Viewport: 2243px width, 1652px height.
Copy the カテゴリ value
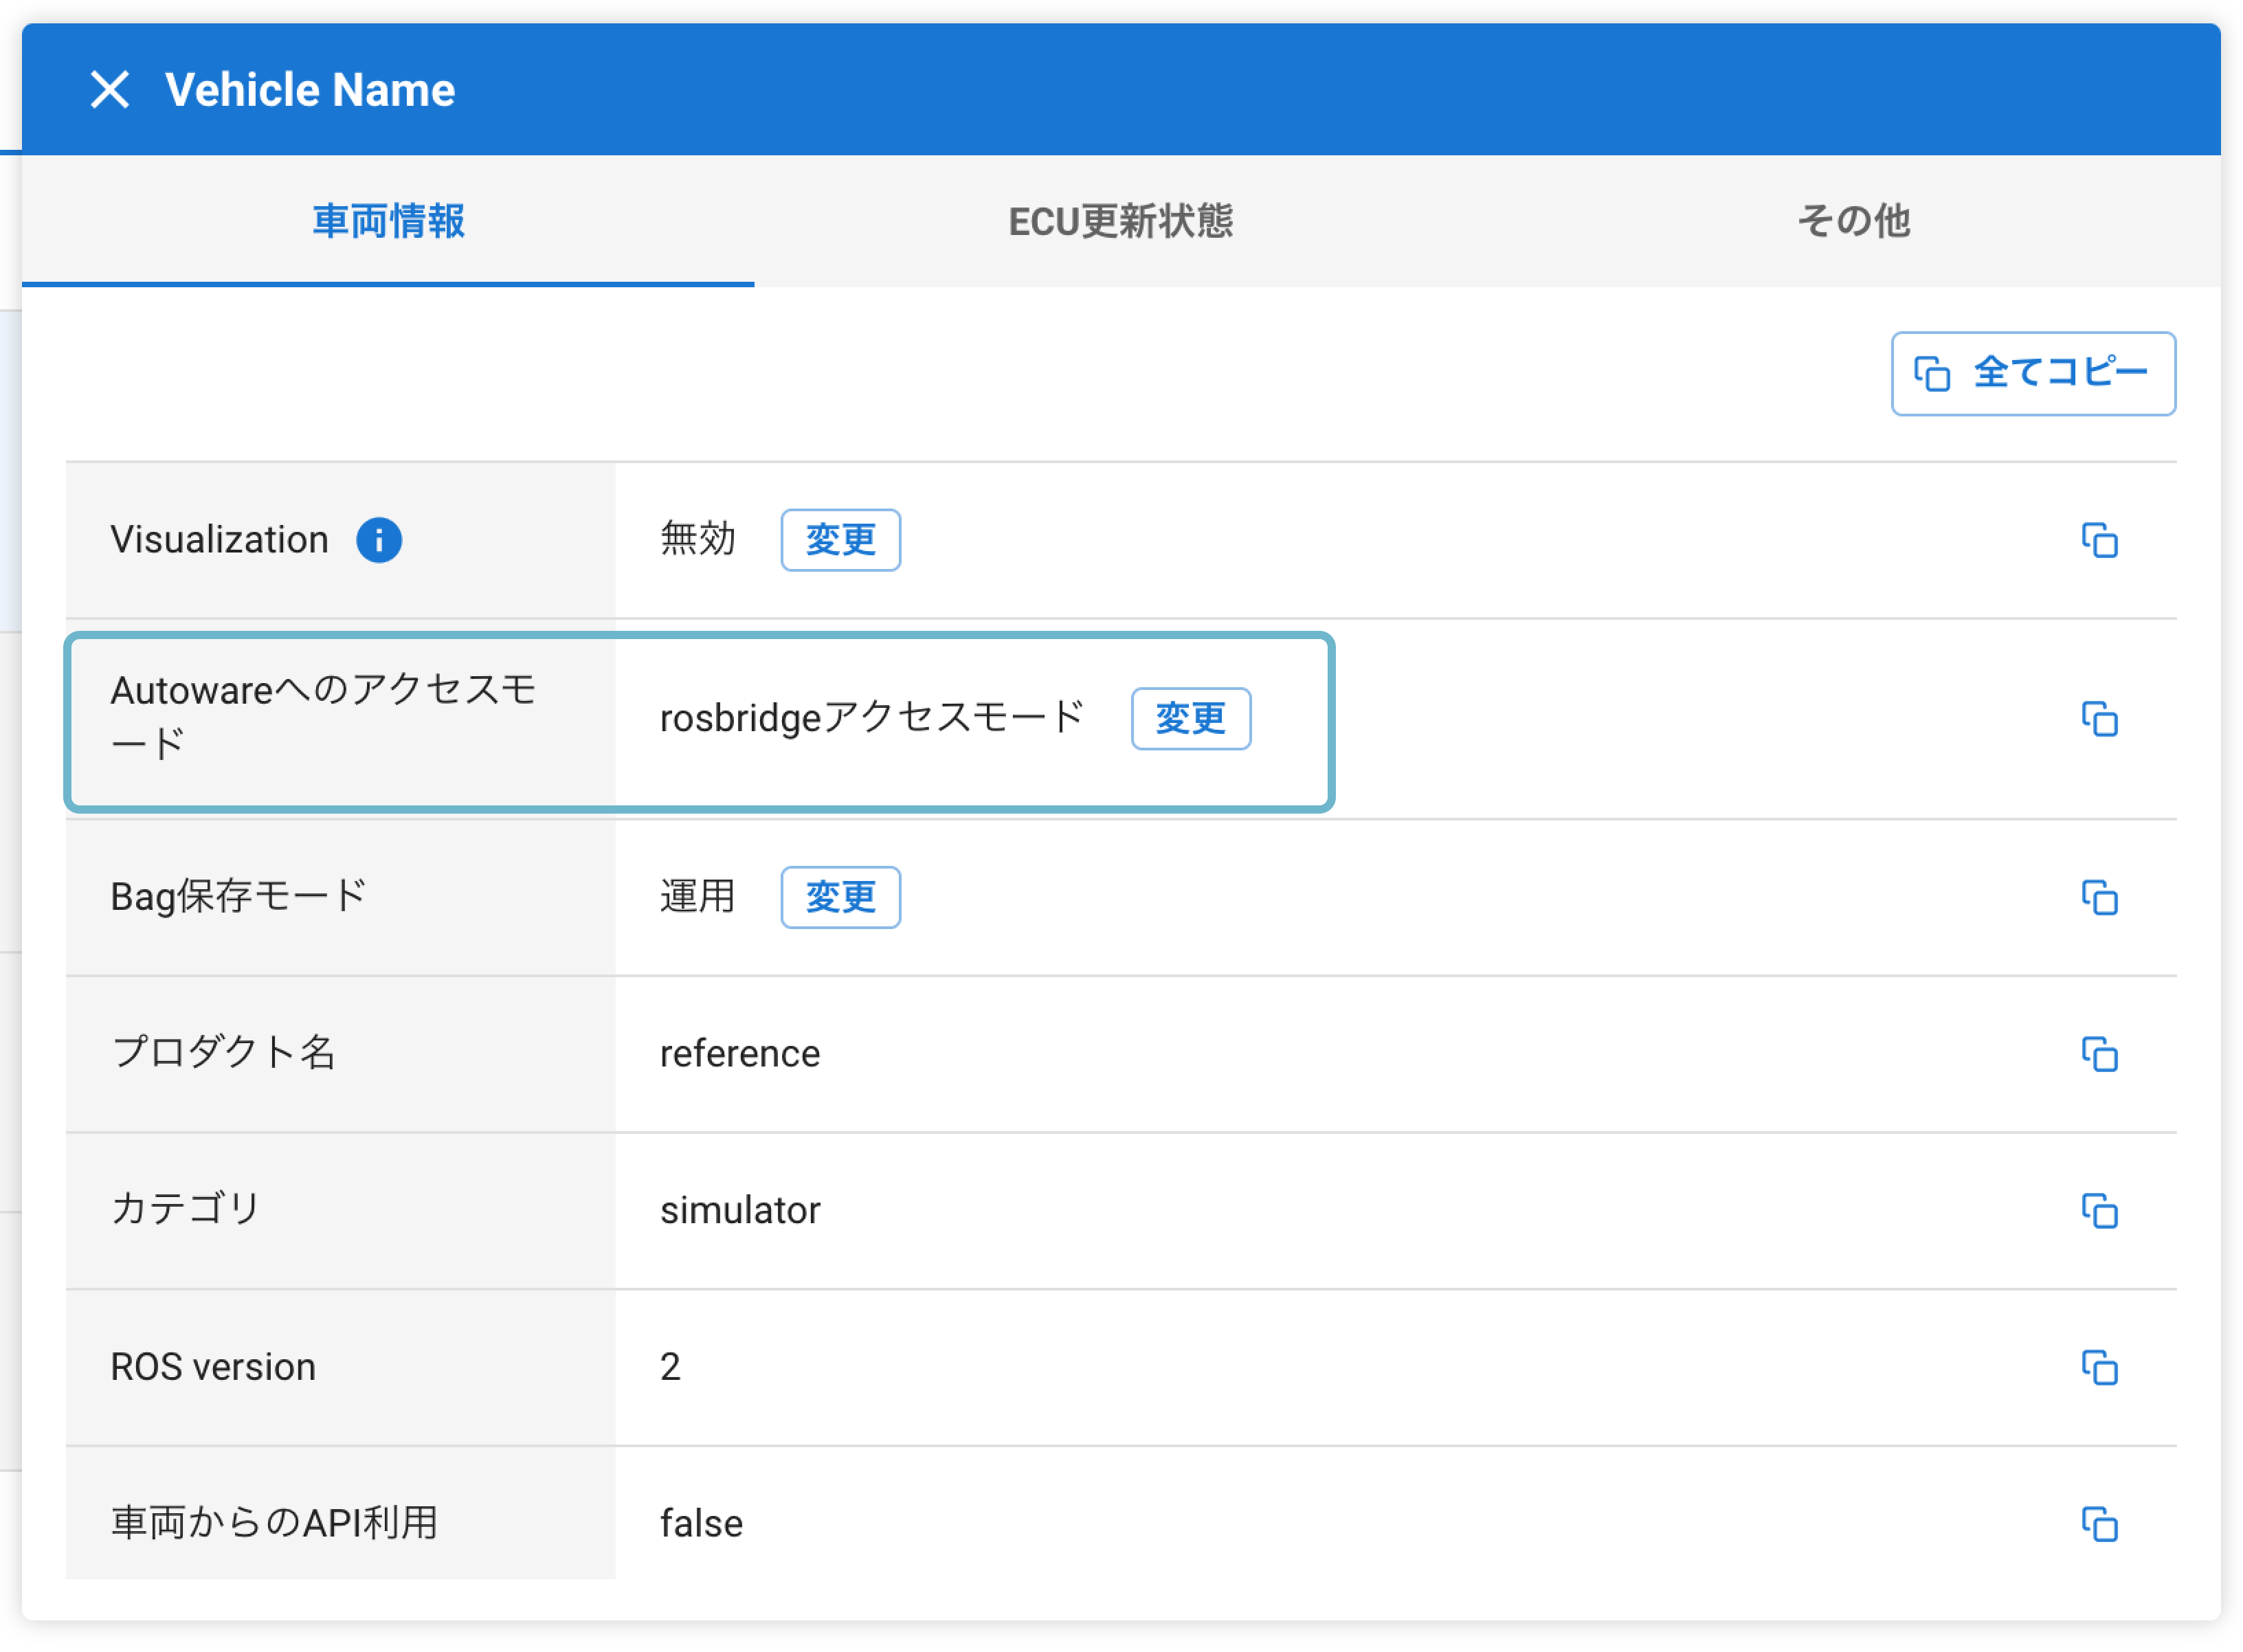(2099, 1210)
